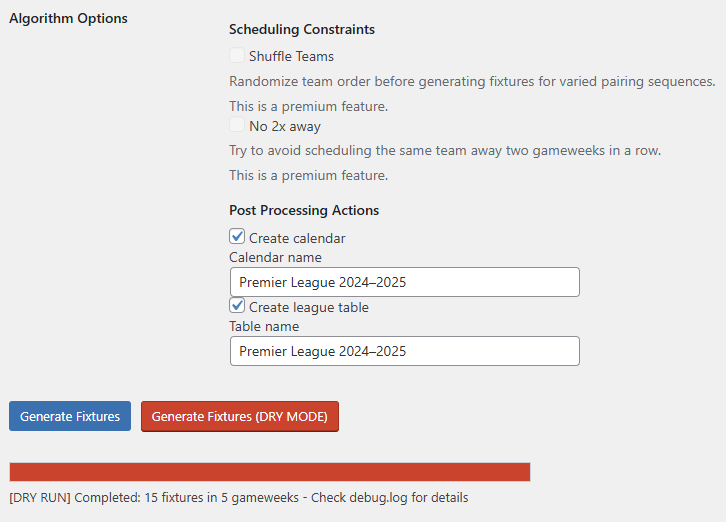The image size is (726, 522).
Task: Disable the Create league table checkbox
Action: click(x=237, y=306)
